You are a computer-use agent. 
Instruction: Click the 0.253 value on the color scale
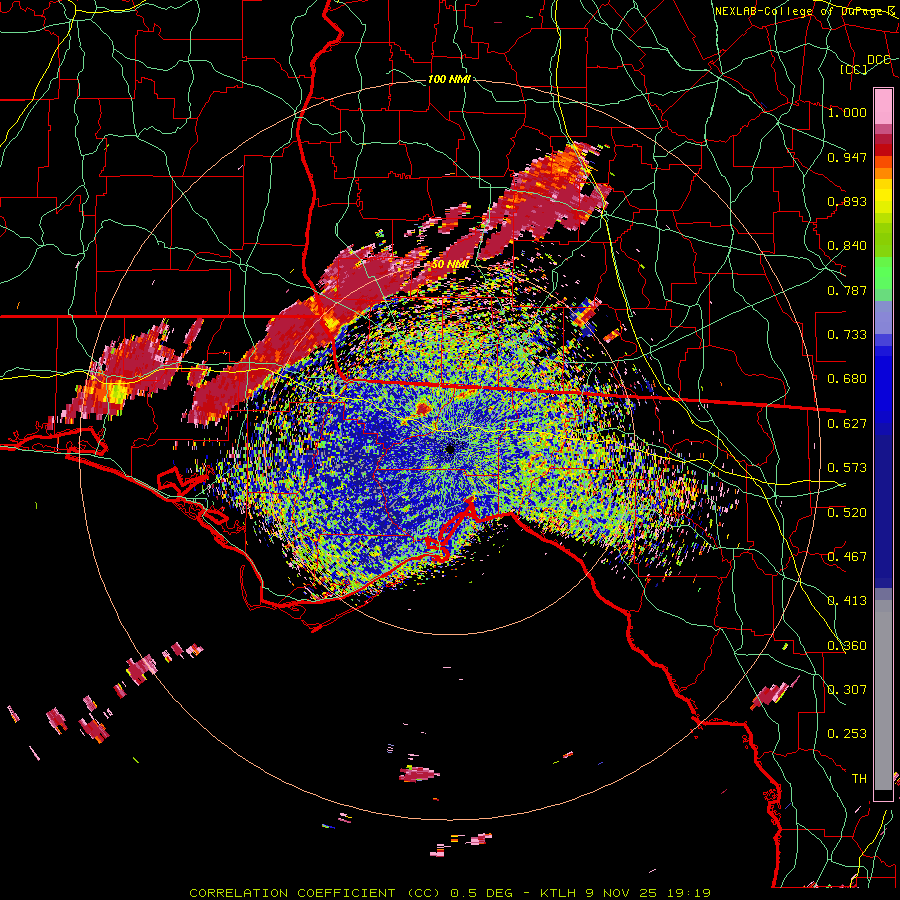point(847,734)
